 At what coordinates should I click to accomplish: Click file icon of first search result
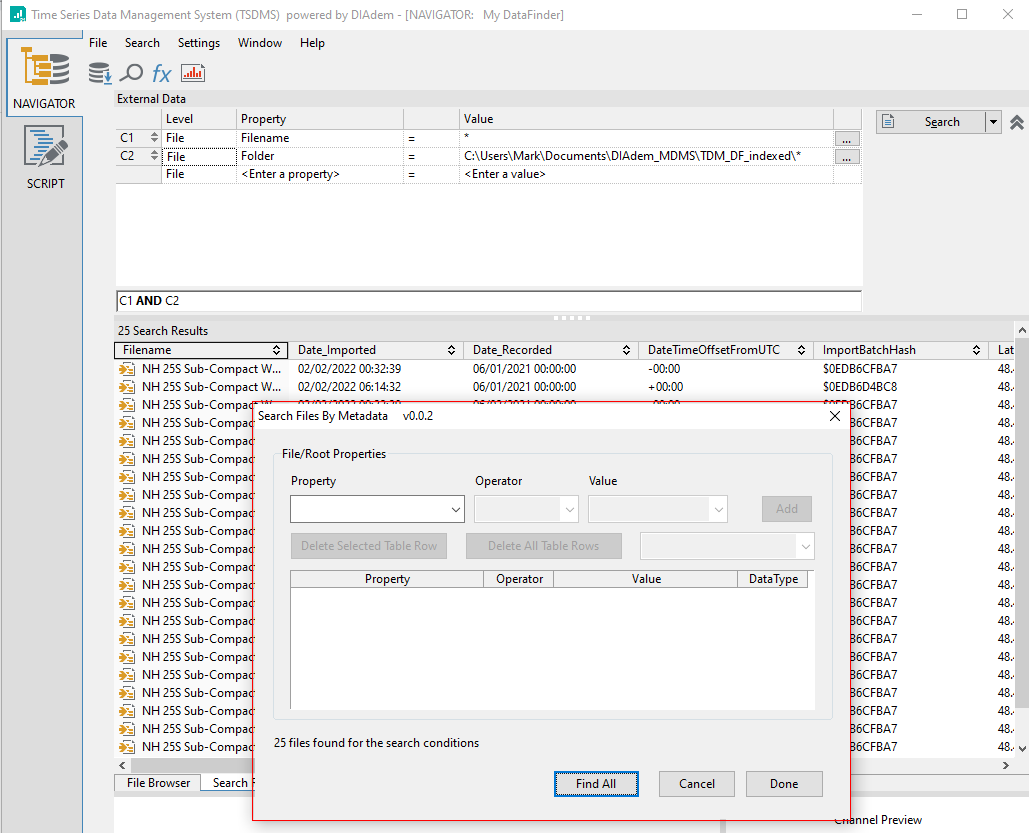point(127,369)
